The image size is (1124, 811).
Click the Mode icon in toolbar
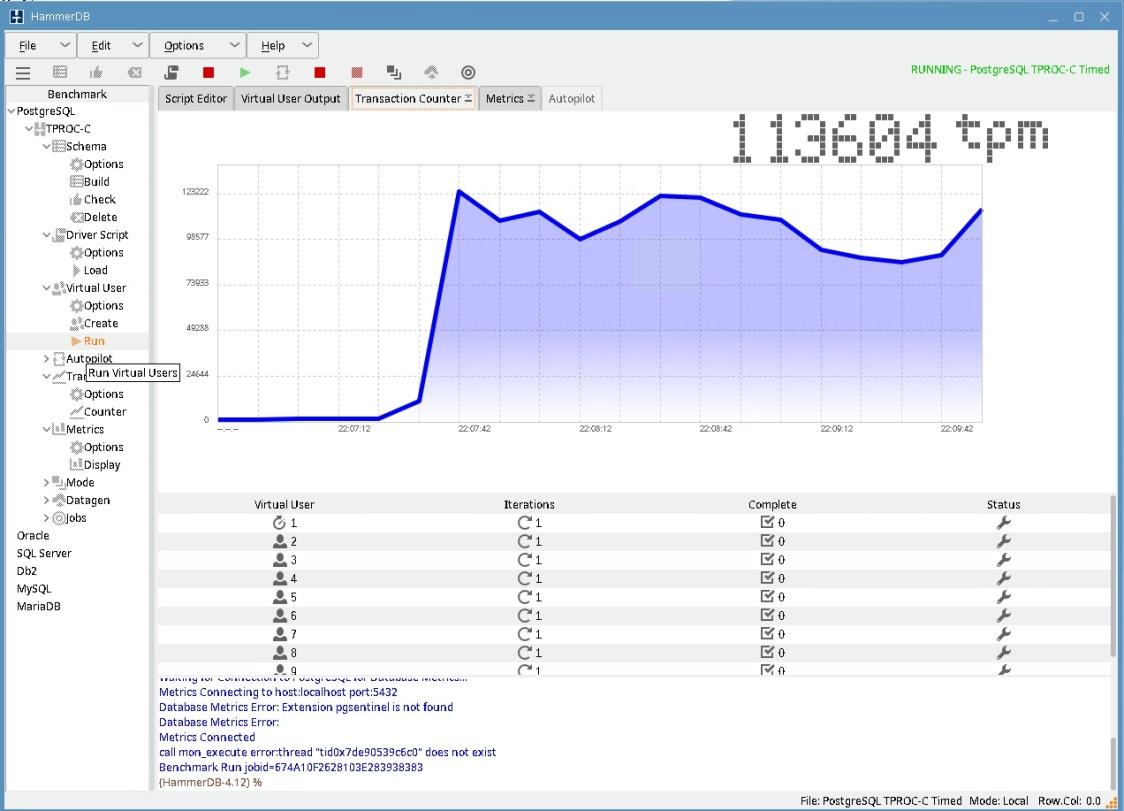[x=394, y=73]
